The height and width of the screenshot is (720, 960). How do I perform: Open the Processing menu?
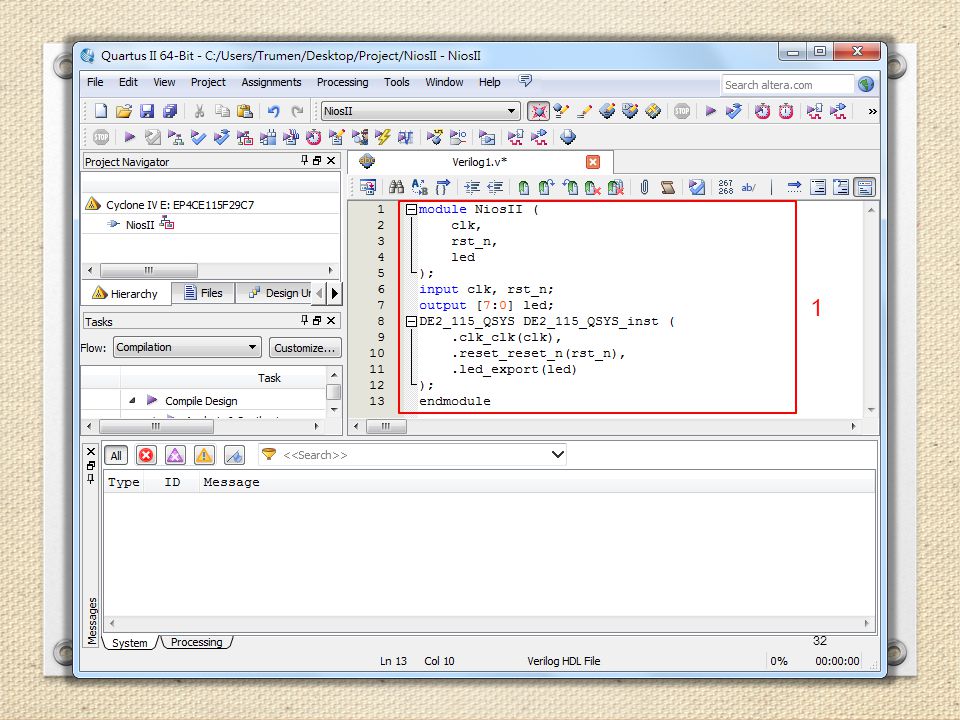342,82
